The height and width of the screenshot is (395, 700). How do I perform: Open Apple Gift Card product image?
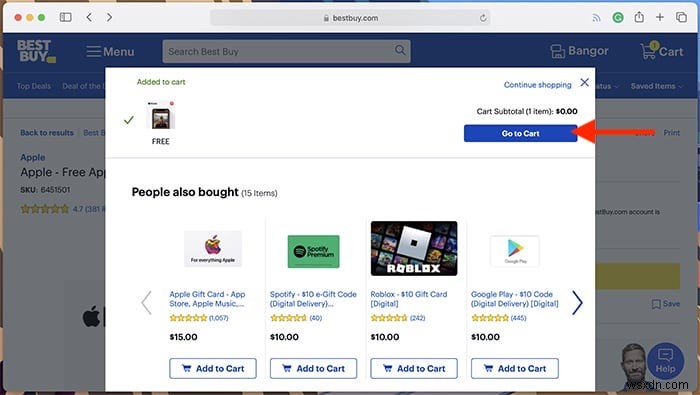(213, 249)
